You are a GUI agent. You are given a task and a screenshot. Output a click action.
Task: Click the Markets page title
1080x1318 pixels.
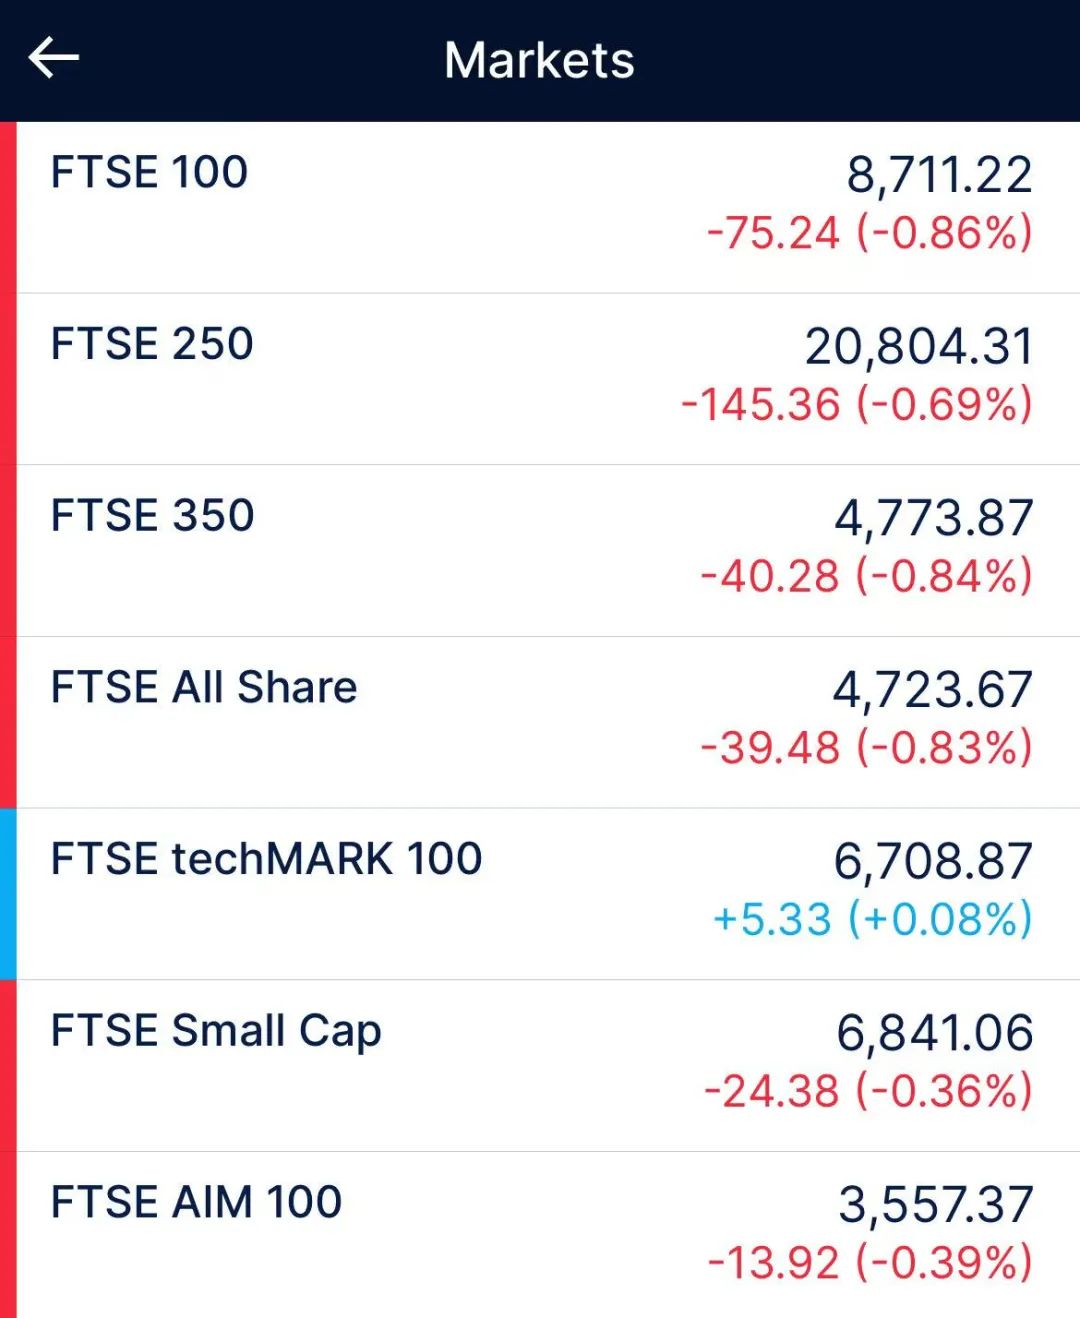pyautogui.click(x=539, y=60)
